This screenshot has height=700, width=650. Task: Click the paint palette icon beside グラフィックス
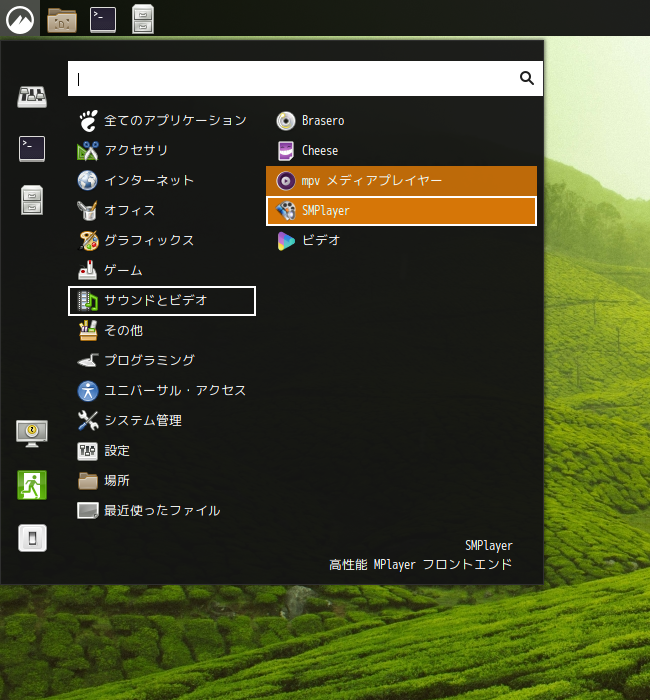point(88,240)
